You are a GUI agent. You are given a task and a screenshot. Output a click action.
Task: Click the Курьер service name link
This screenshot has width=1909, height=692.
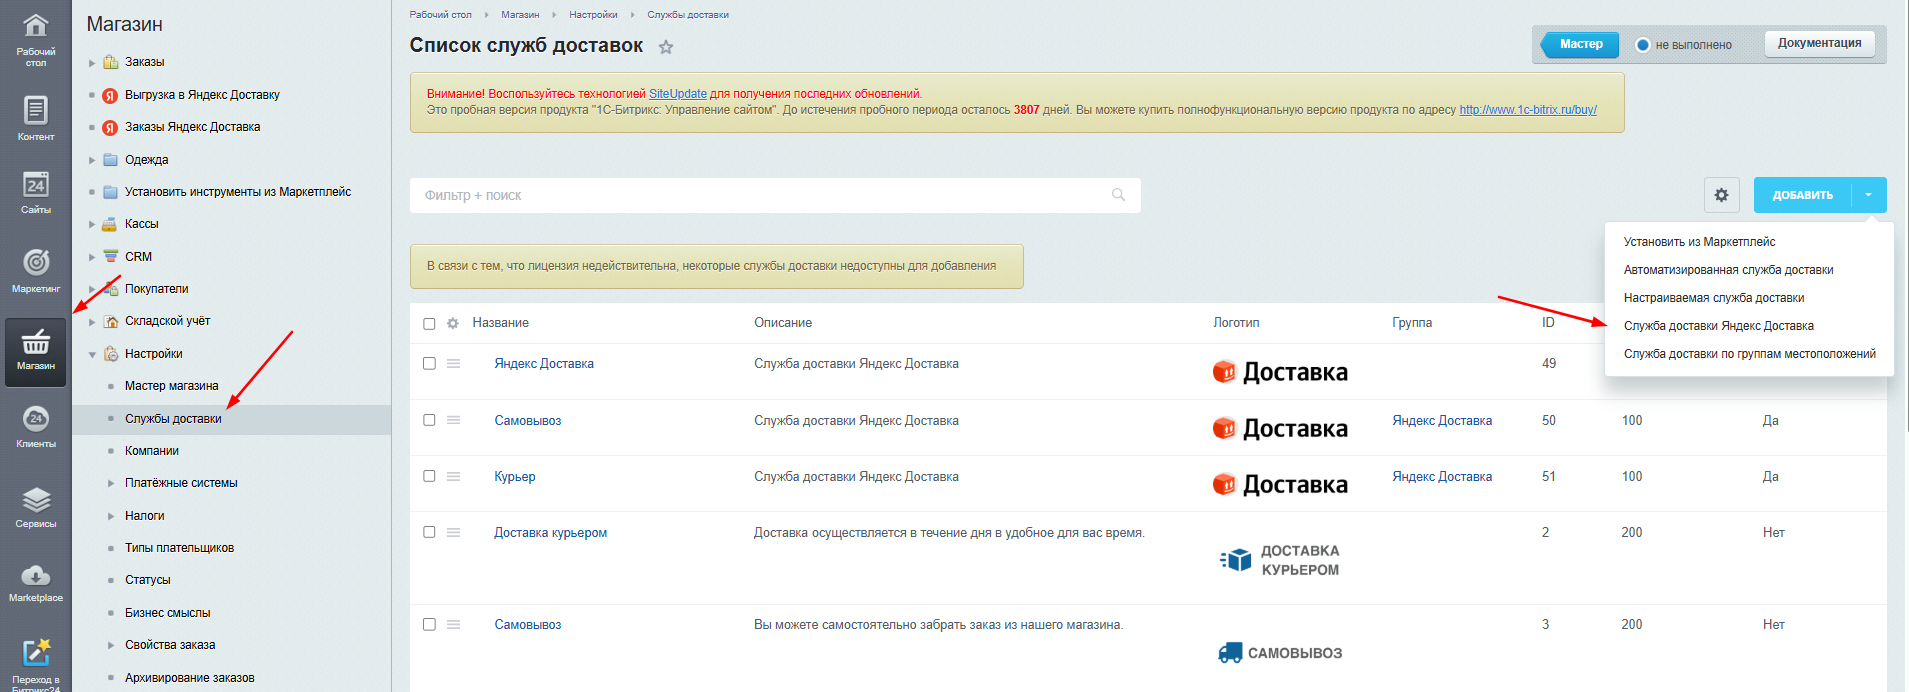515,477
